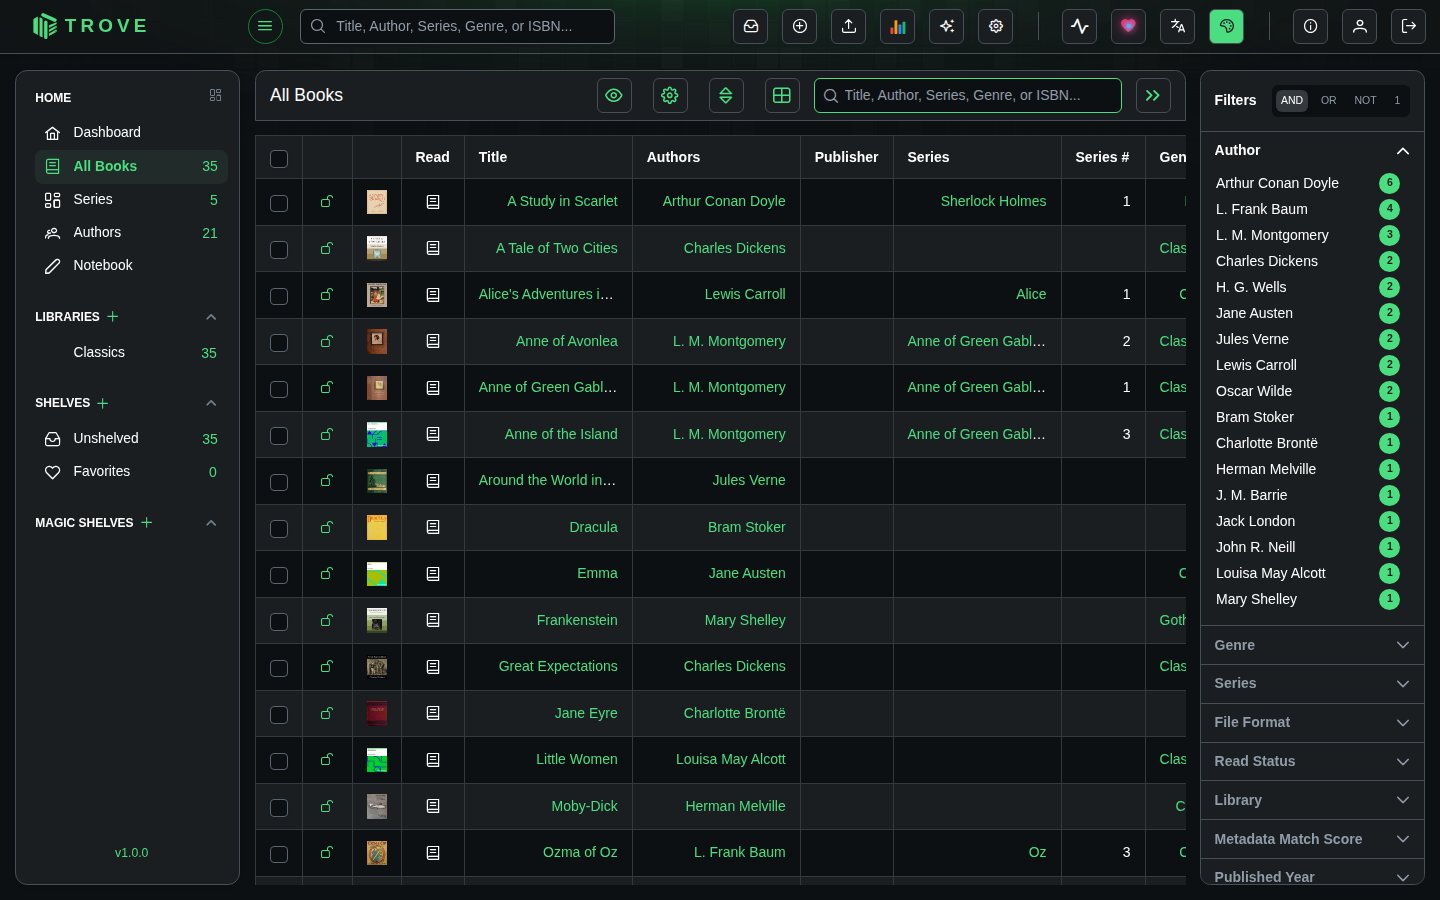Click the All Books table search field

coord(967,96)
